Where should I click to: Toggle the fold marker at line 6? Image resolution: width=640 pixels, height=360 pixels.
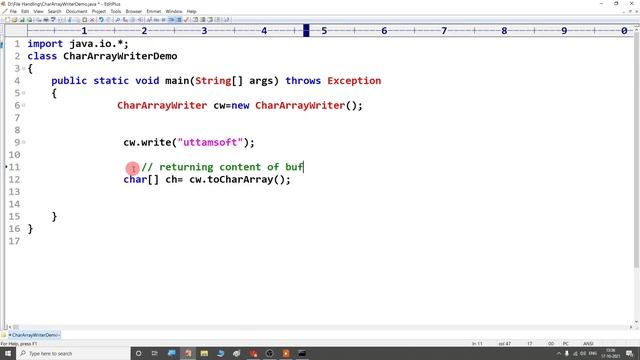tap(23, 105)
